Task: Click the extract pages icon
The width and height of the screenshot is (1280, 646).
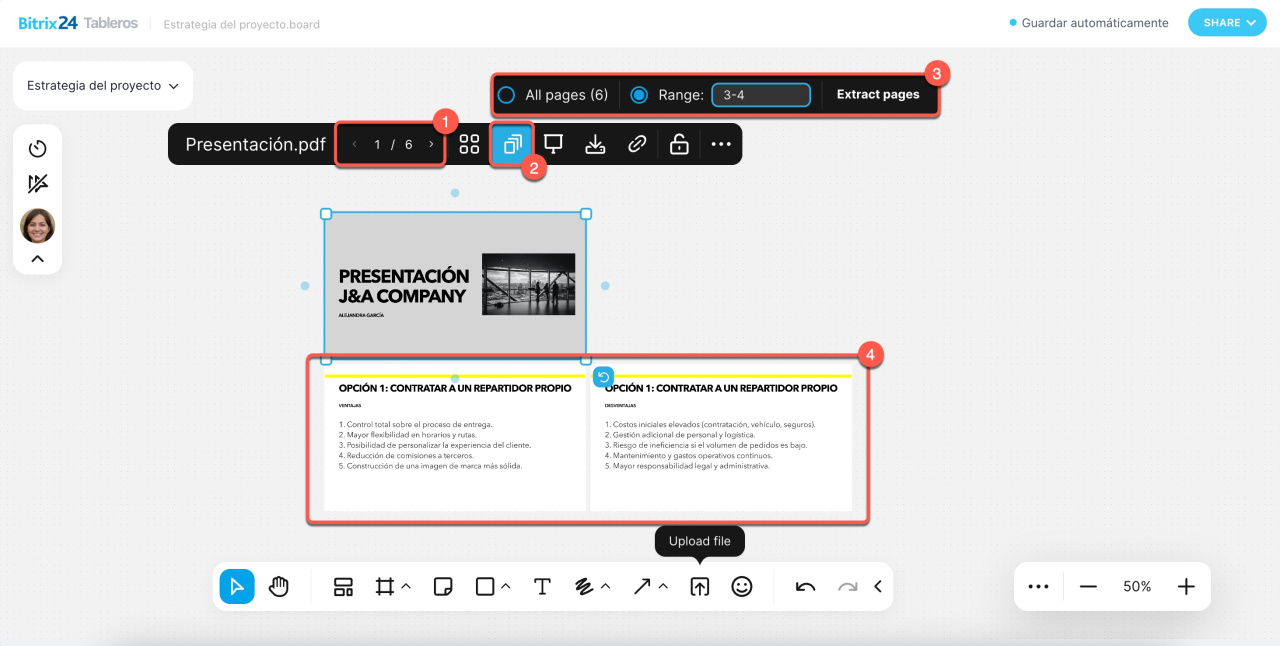Action: point(512,144)
